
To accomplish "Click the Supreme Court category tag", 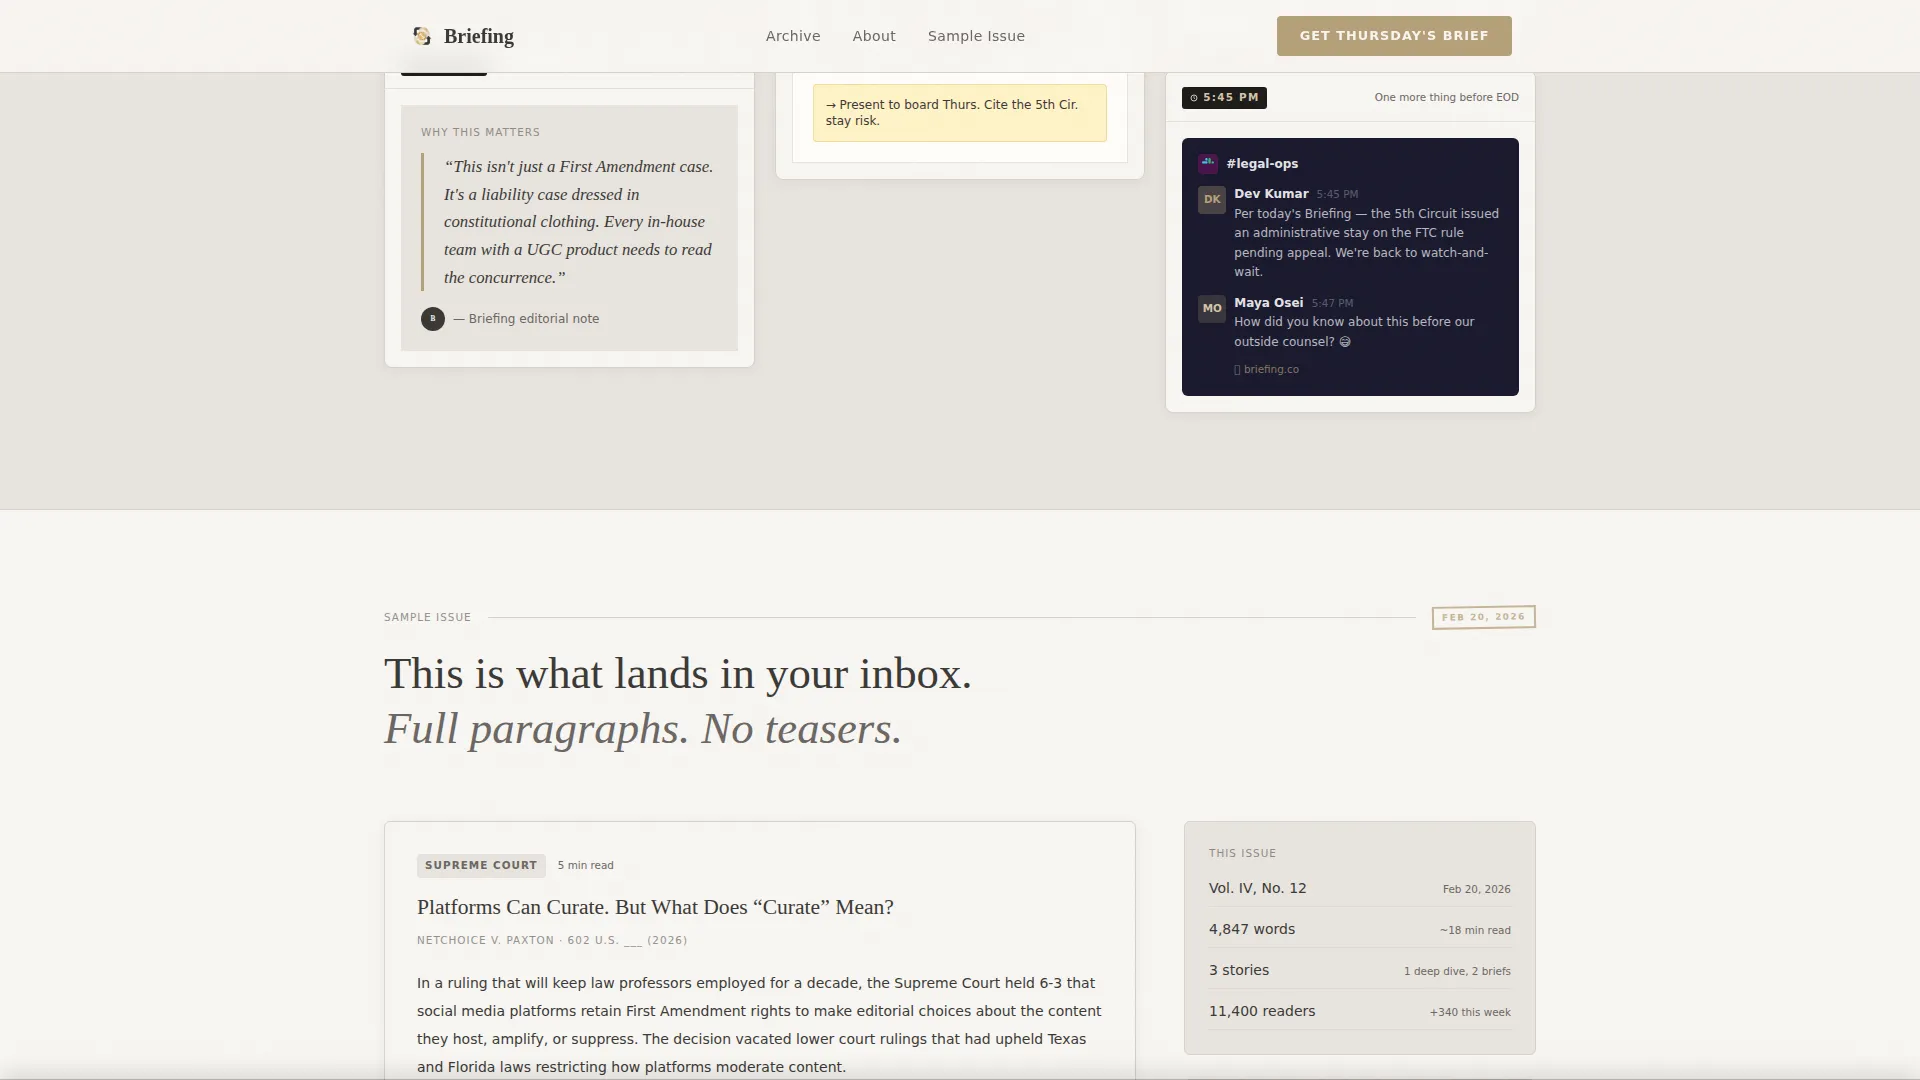I will 481,865.
